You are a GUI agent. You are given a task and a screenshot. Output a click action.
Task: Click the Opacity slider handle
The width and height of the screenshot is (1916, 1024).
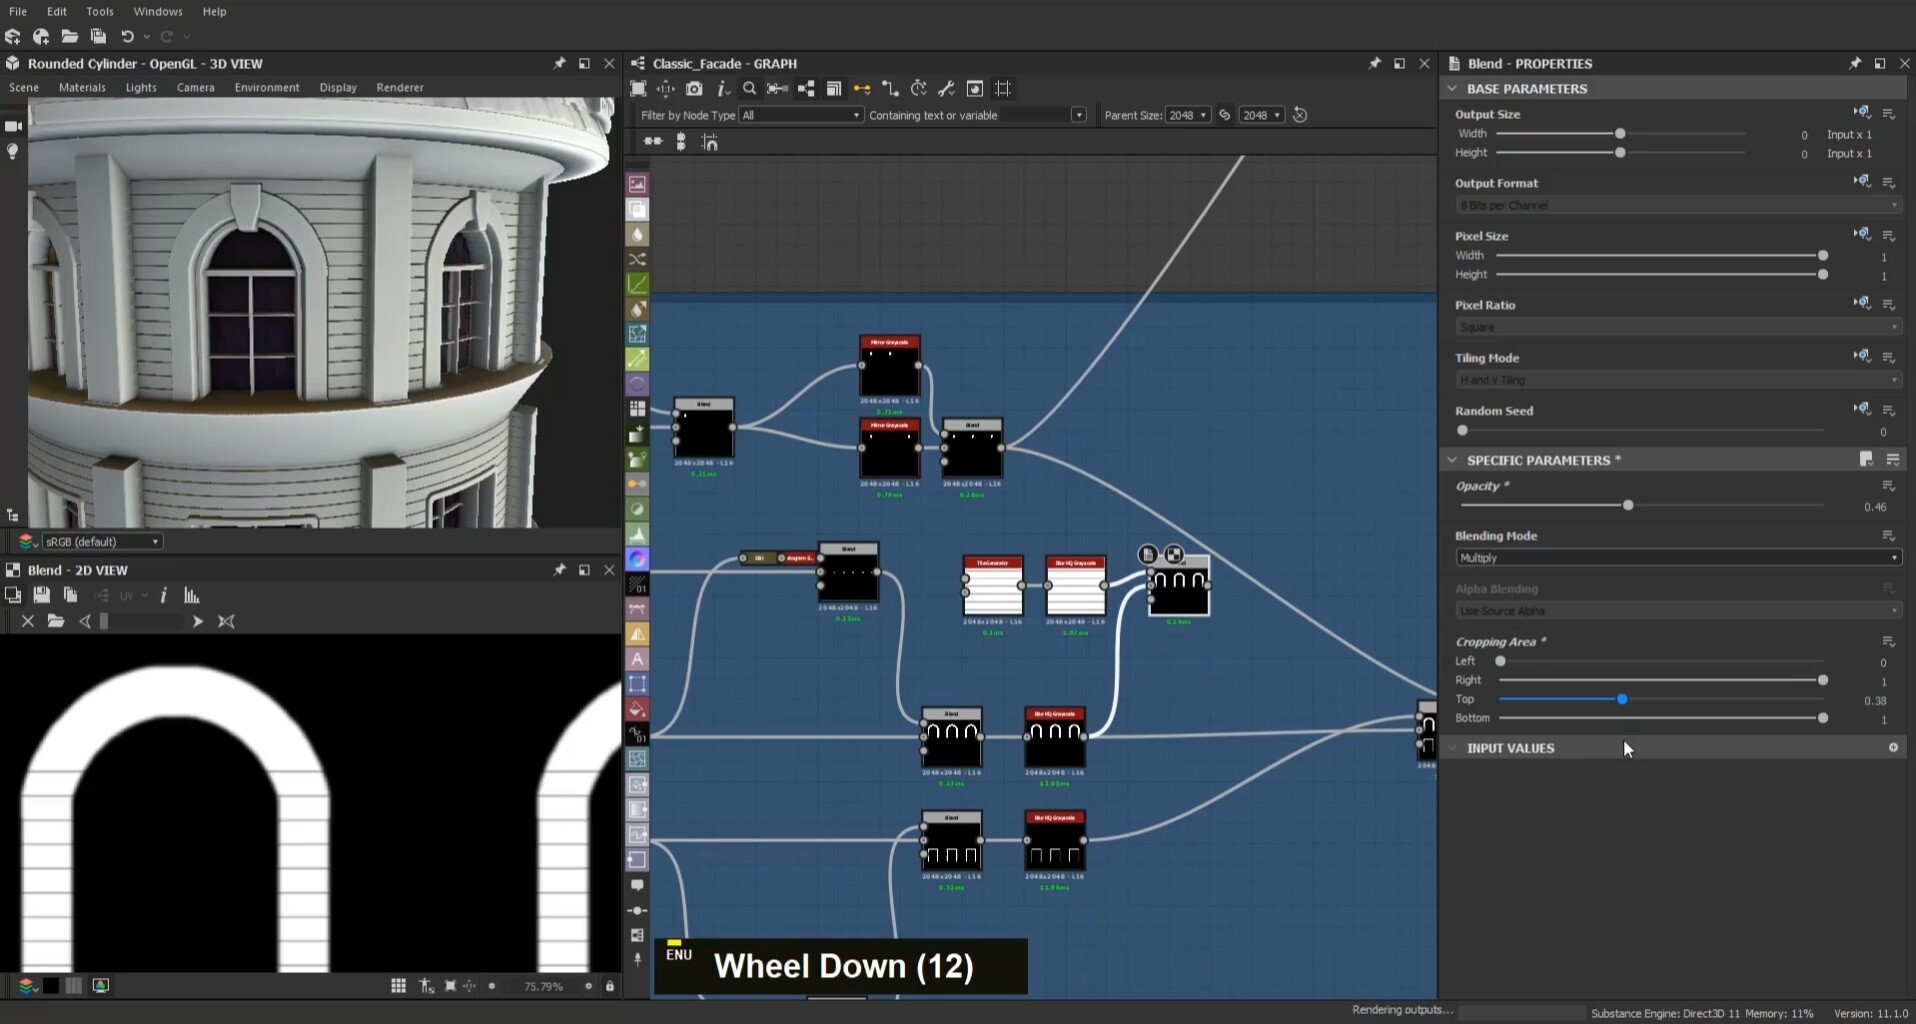click(x=1628, y=506)
